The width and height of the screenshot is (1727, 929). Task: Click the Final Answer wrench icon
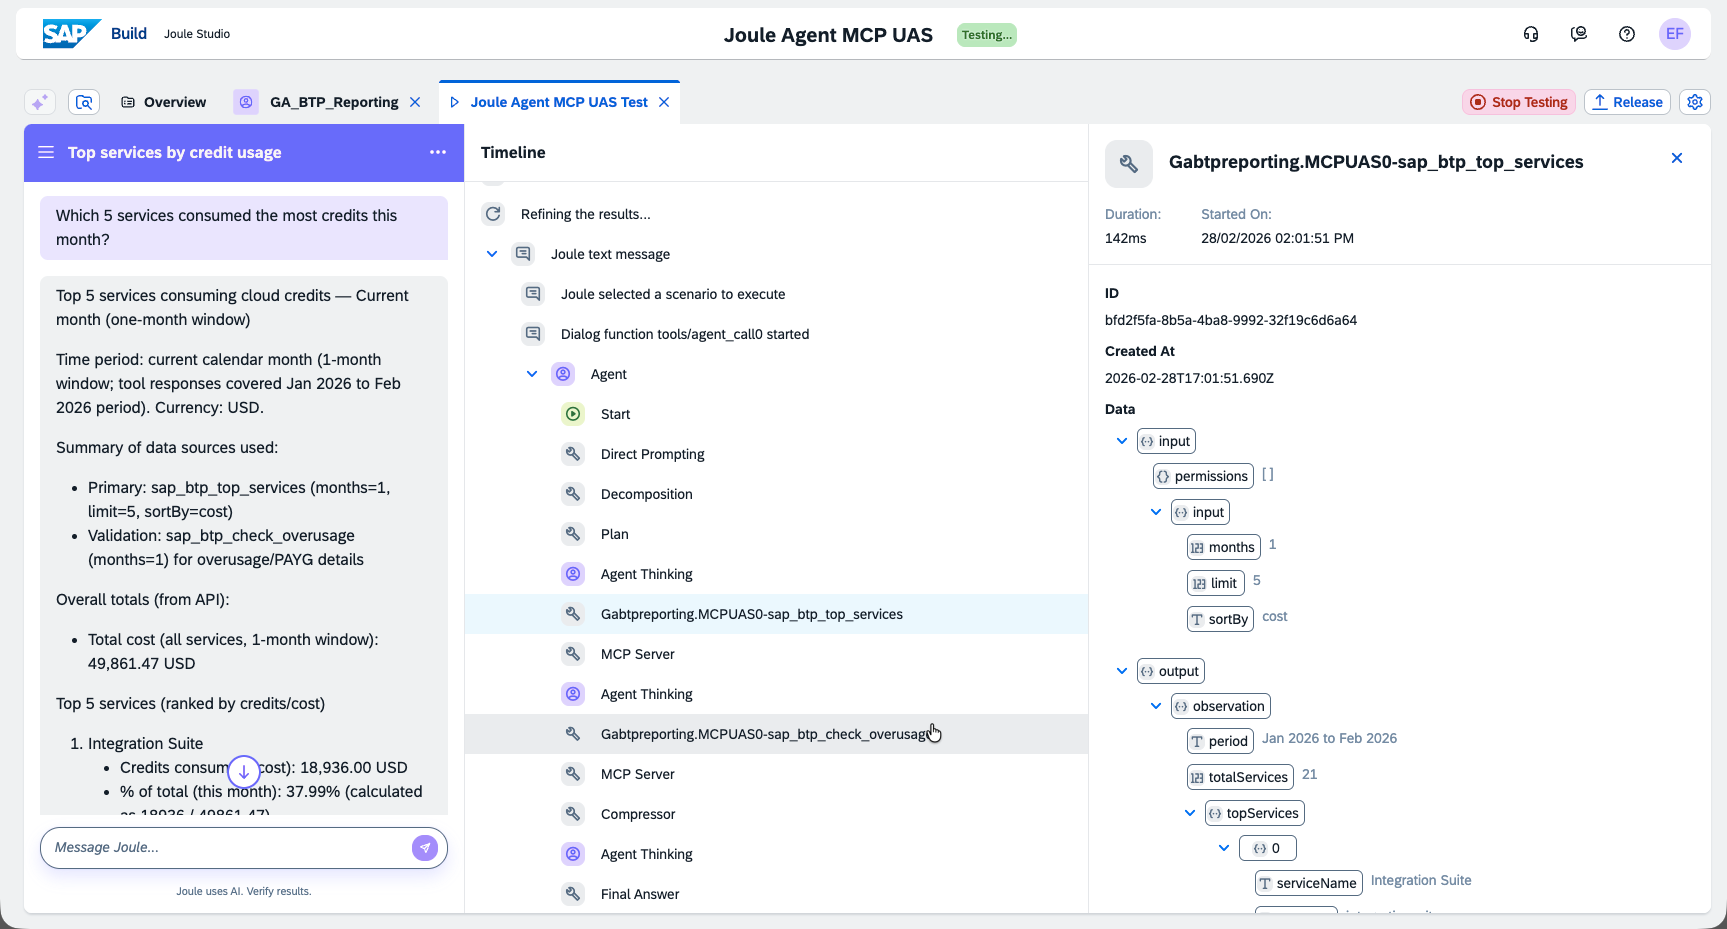(573, 894)
